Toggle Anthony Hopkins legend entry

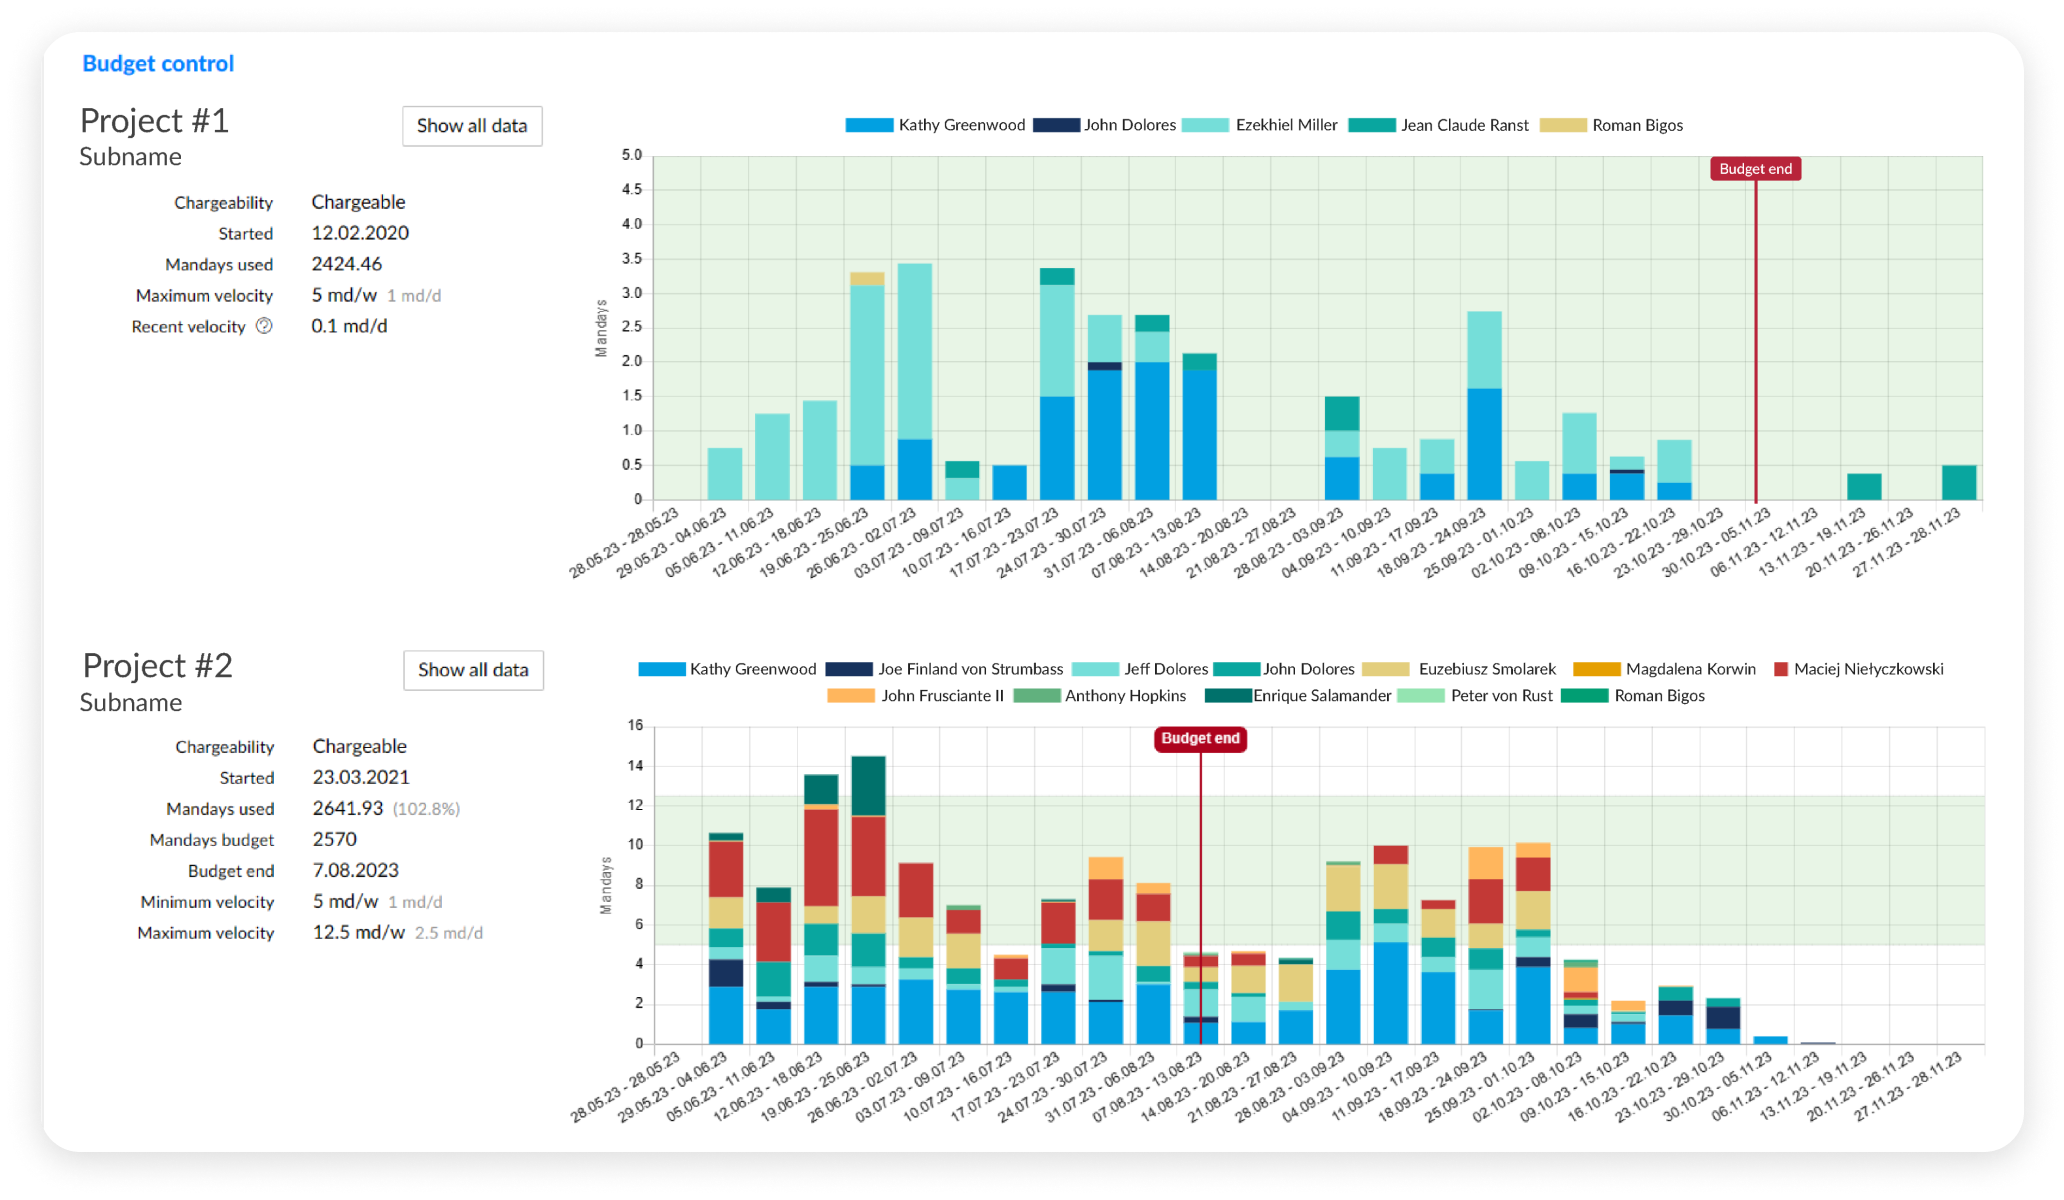[x=1124, y=696]
